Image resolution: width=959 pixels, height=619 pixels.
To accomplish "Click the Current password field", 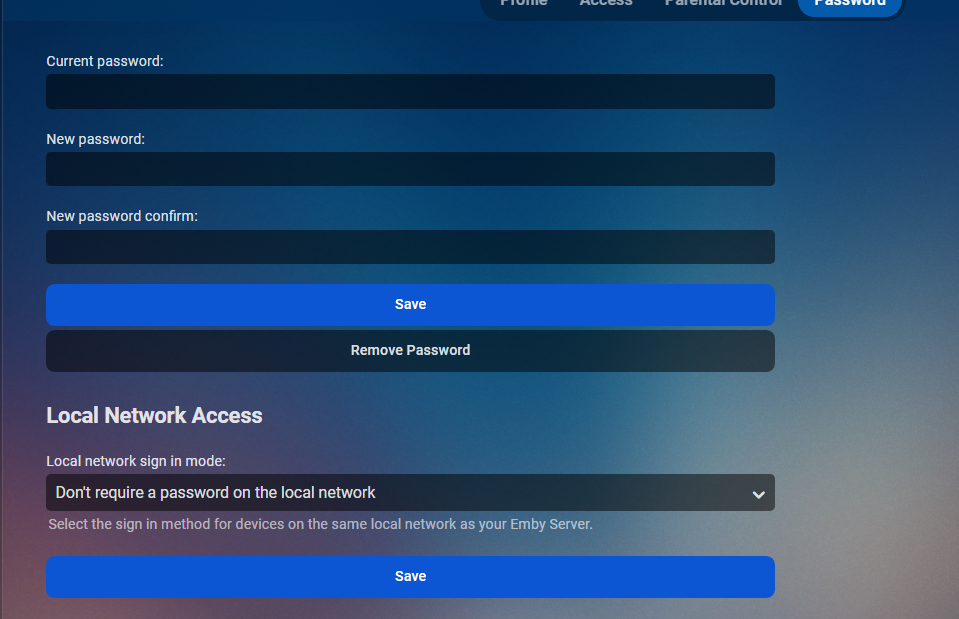I will click(x=410, y=92).
